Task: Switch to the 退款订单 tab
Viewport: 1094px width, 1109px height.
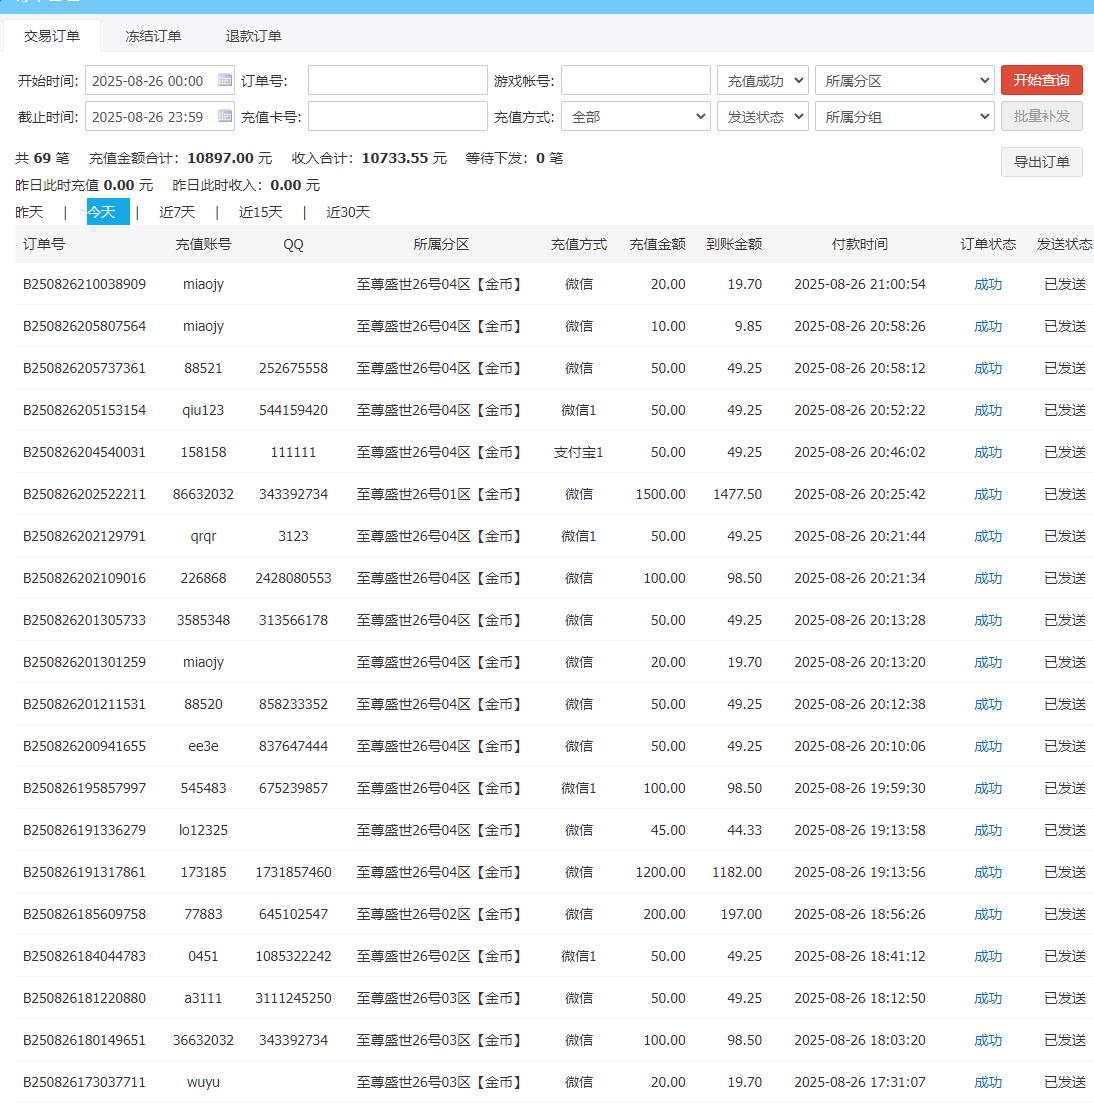Action: click(253, 36)
